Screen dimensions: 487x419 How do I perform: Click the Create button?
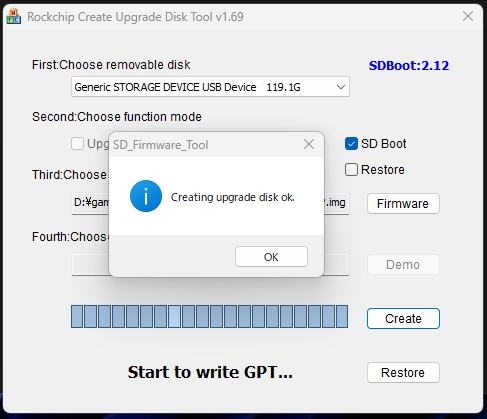403,319
